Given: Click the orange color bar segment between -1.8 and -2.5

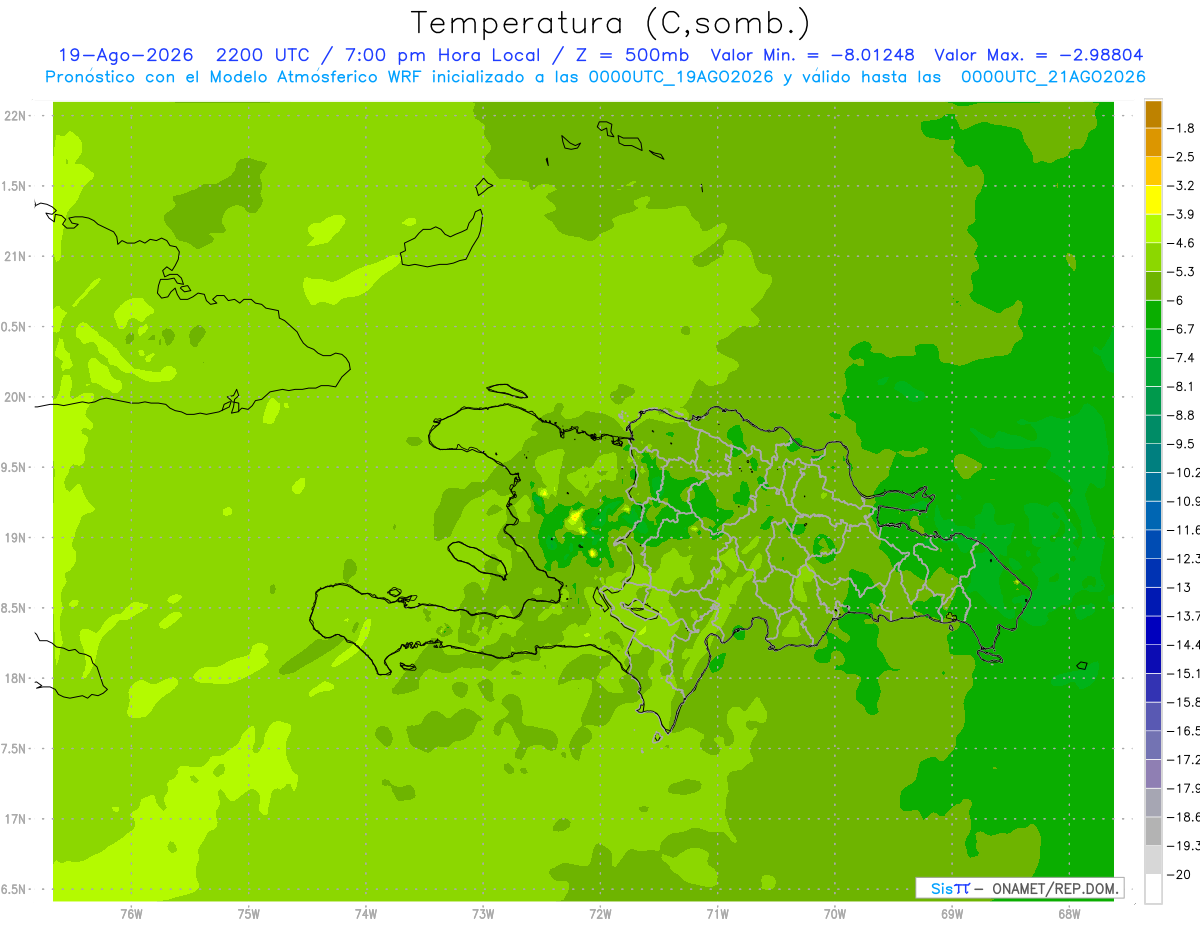Looking at the screenshot, I should pos(1153,142).
